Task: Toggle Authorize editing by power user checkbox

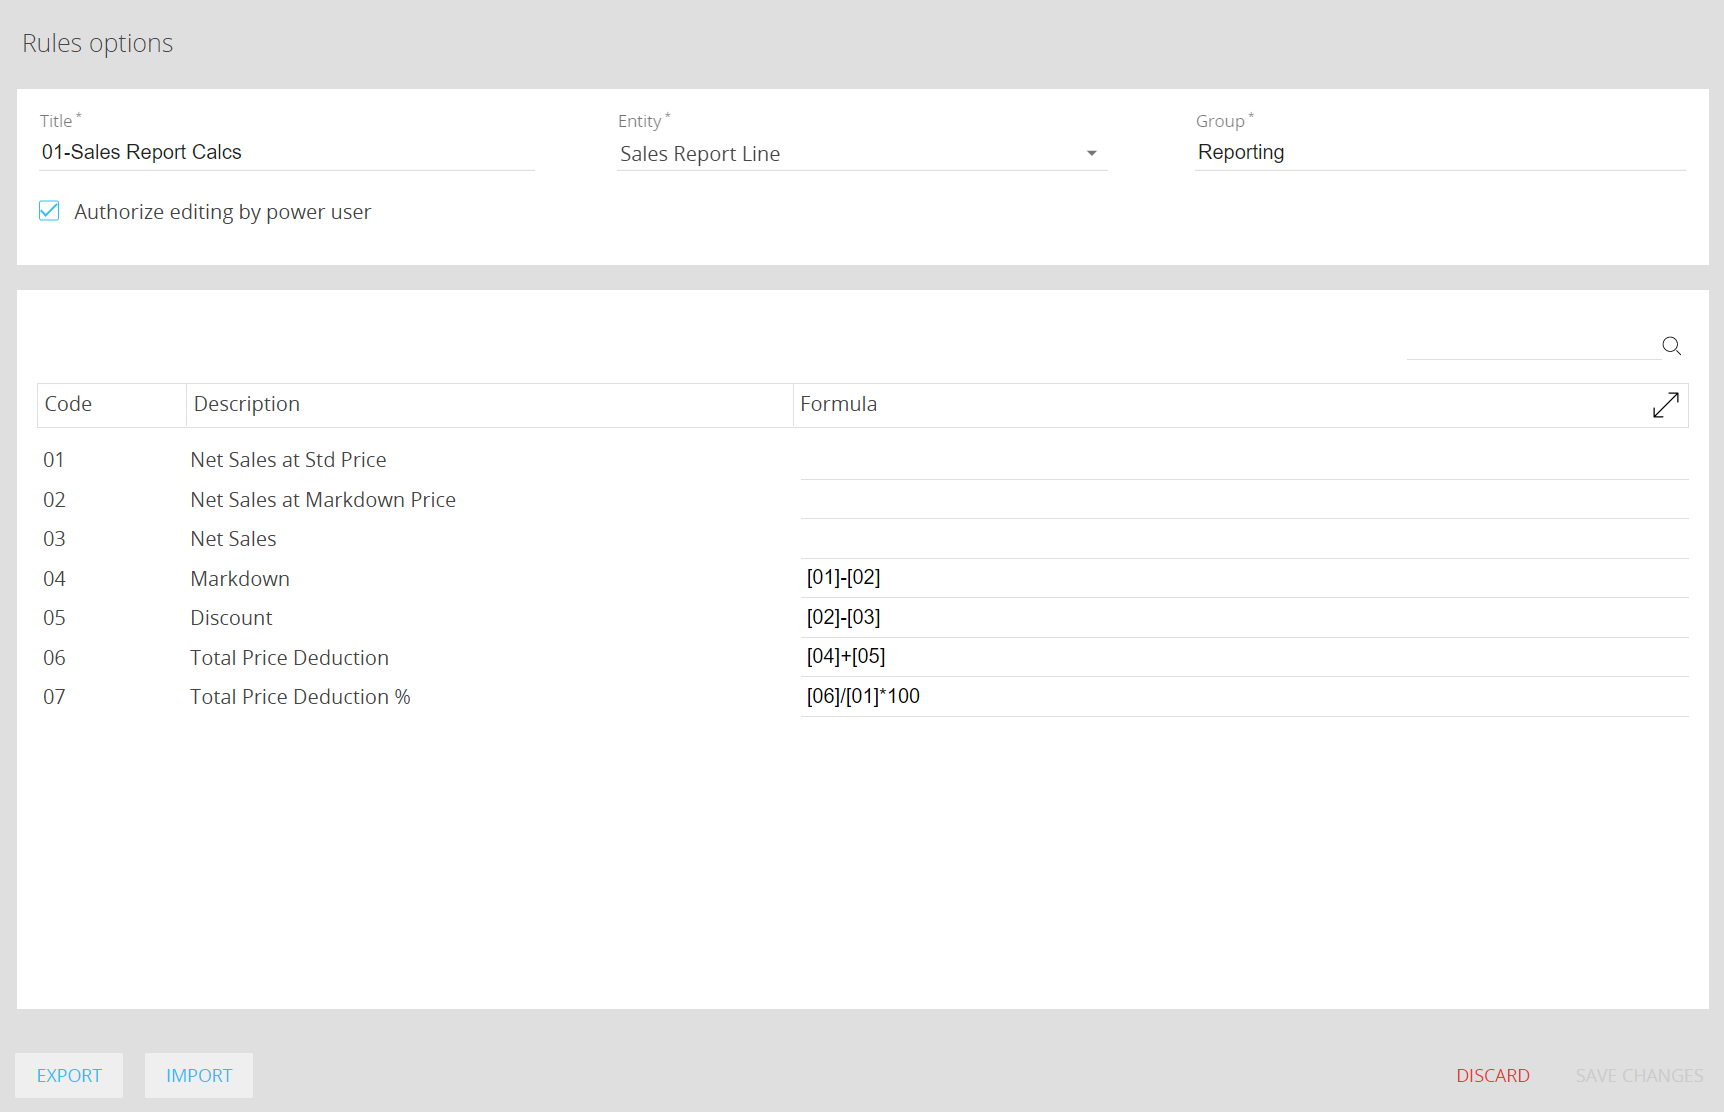Action: (49, 211)
